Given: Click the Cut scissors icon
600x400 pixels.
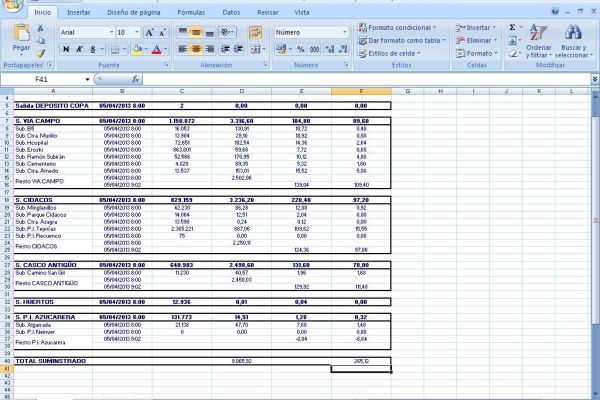Looking at the screenshot, I should coord(40,28).
